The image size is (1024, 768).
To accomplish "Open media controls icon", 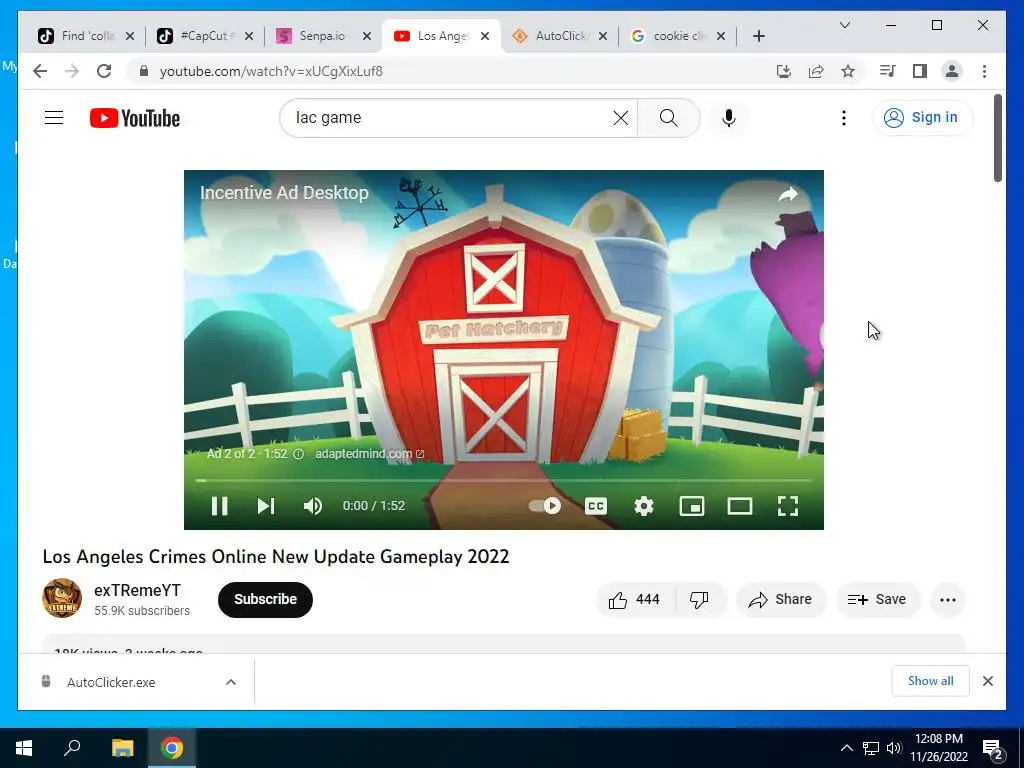I will point(888,71).
